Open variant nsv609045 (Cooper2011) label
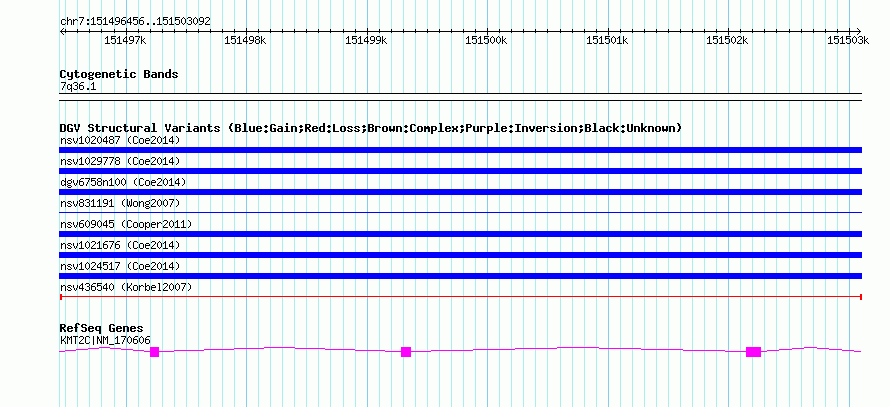 [x=126, y=224]
